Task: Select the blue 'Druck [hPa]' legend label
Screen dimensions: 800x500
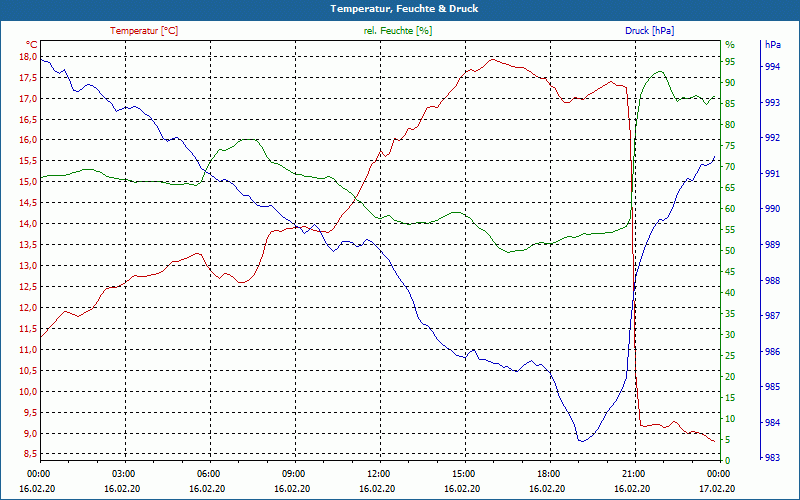Action: (x=649, y=31)
